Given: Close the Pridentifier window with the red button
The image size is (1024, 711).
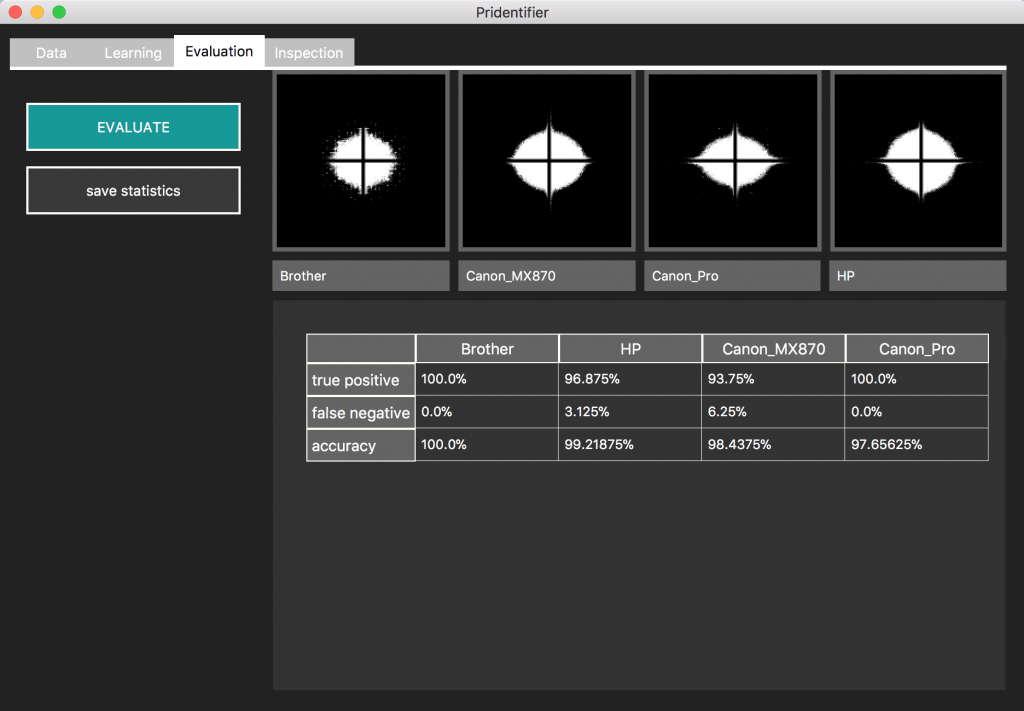Looking at the screenshot, I should click(16, 12).
